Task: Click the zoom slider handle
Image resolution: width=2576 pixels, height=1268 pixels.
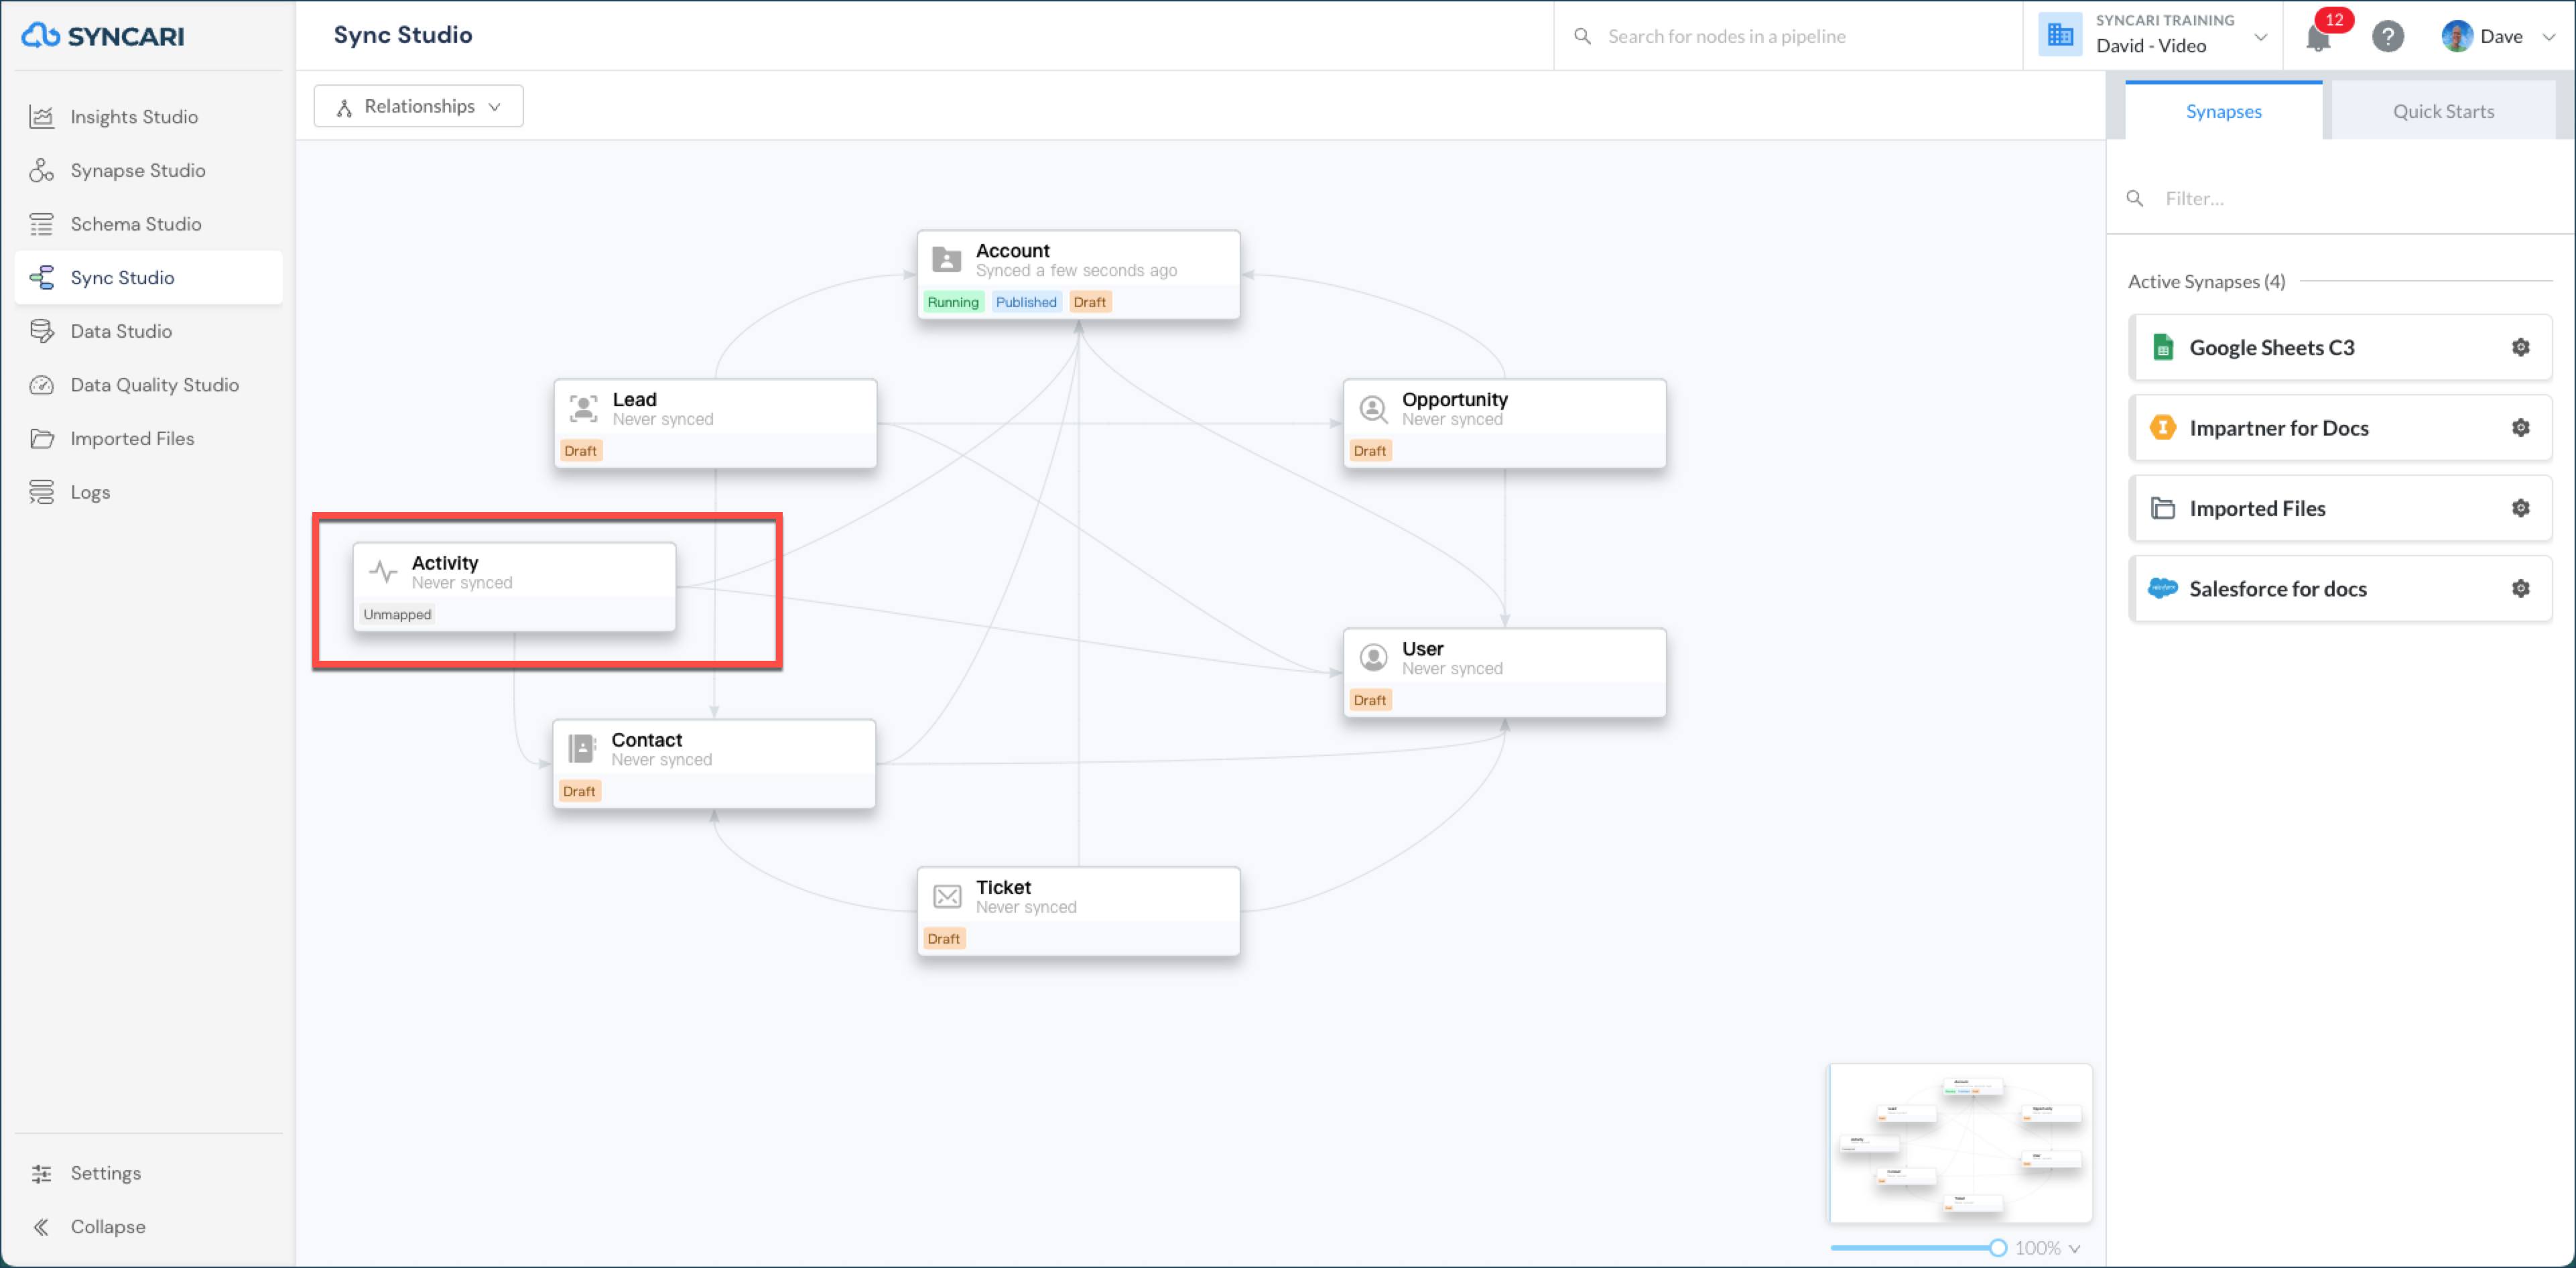Action: click(1997, 1248)
